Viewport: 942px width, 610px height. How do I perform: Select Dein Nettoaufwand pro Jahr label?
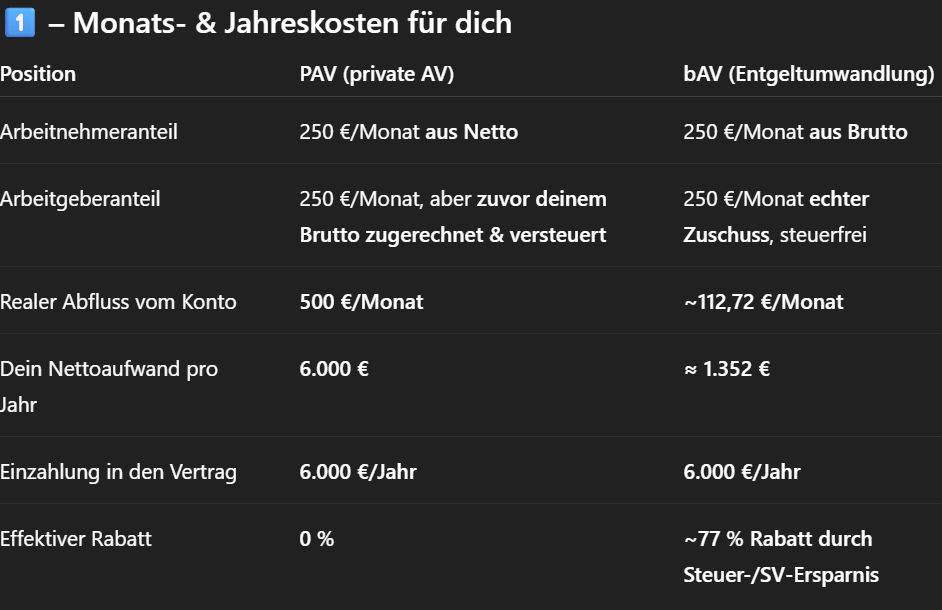point(109,386)
